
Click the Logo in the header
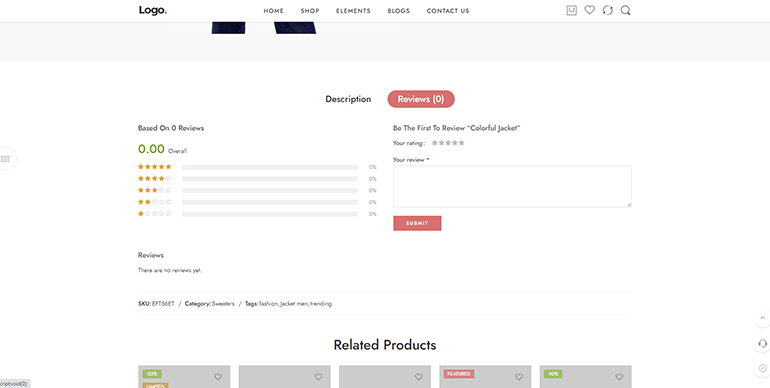coord(153,10)
